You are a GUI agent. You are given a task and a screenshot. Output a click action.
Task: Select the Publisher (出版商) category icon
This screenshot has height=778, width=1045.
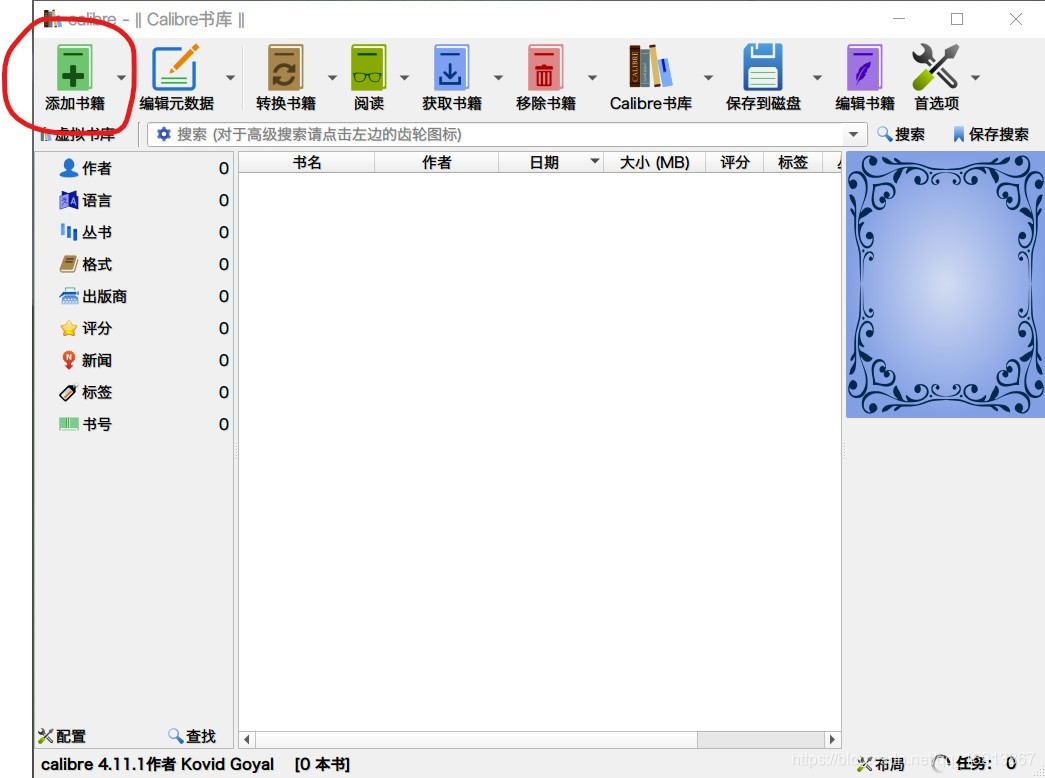69,296
